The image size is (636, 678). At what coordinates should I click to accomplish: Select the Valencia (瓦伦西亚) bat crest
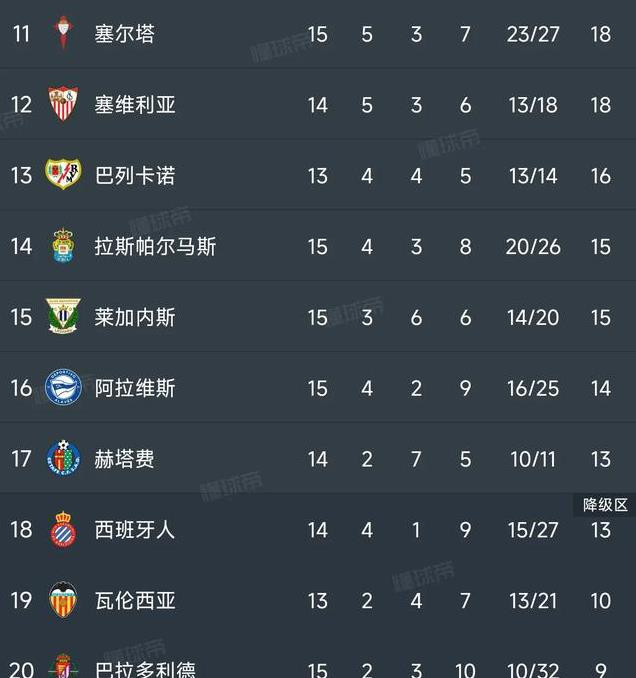click(x=63, y=600)
